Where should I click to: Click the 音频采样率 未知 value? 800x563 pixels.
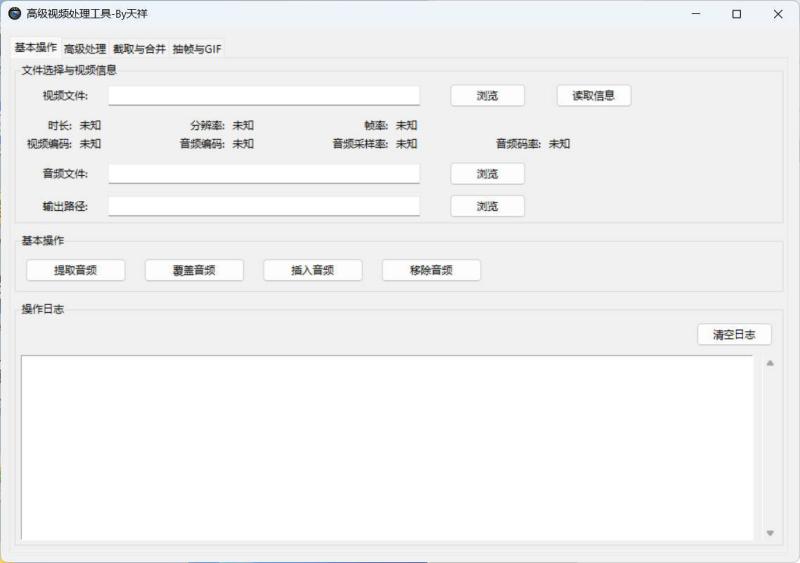click(x=406, y=144)
